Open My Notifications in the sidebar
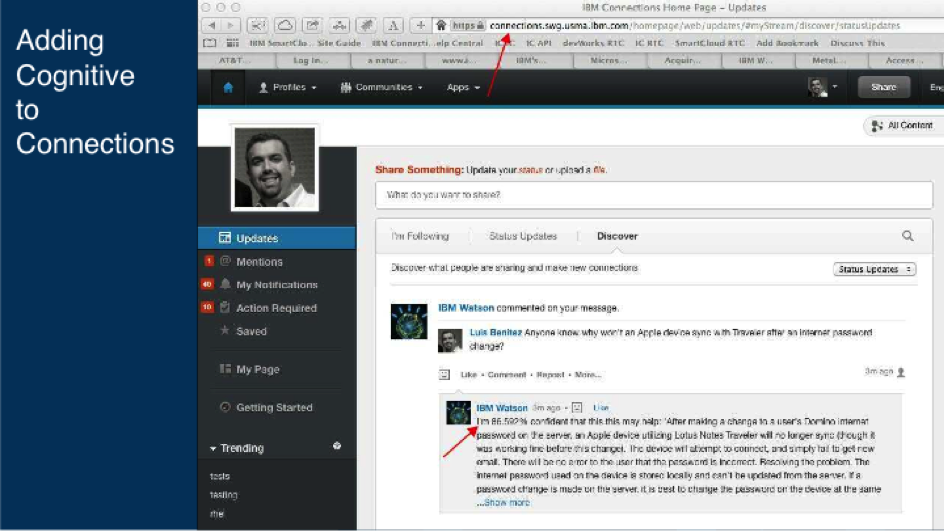The width and height of the screenshot is (945, 532). (x=277, y=284)
